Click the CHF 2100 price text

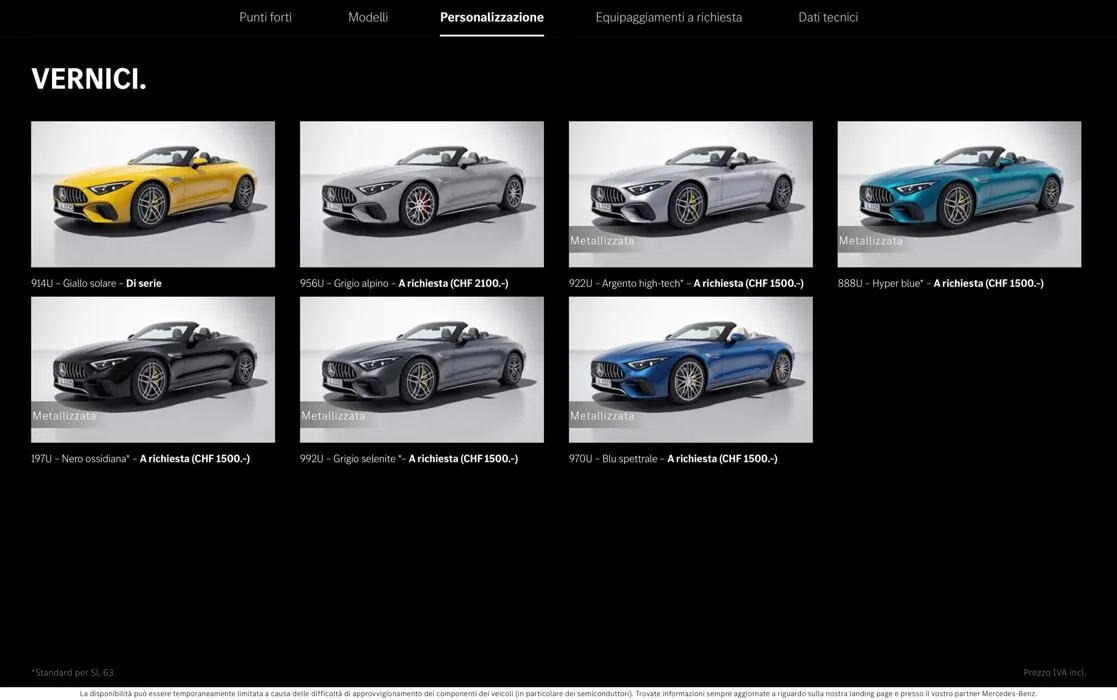pos(478,281)
